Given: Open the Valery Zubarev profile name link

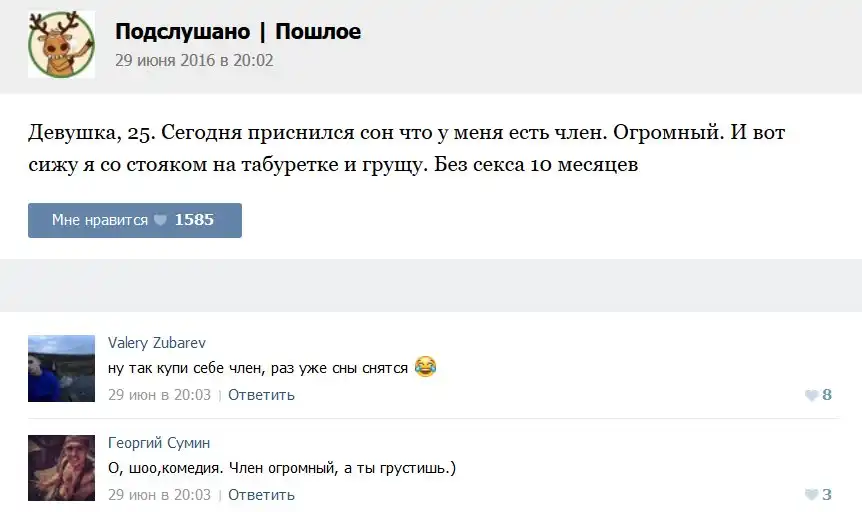Looking at the screenshot, I should 157,342.
